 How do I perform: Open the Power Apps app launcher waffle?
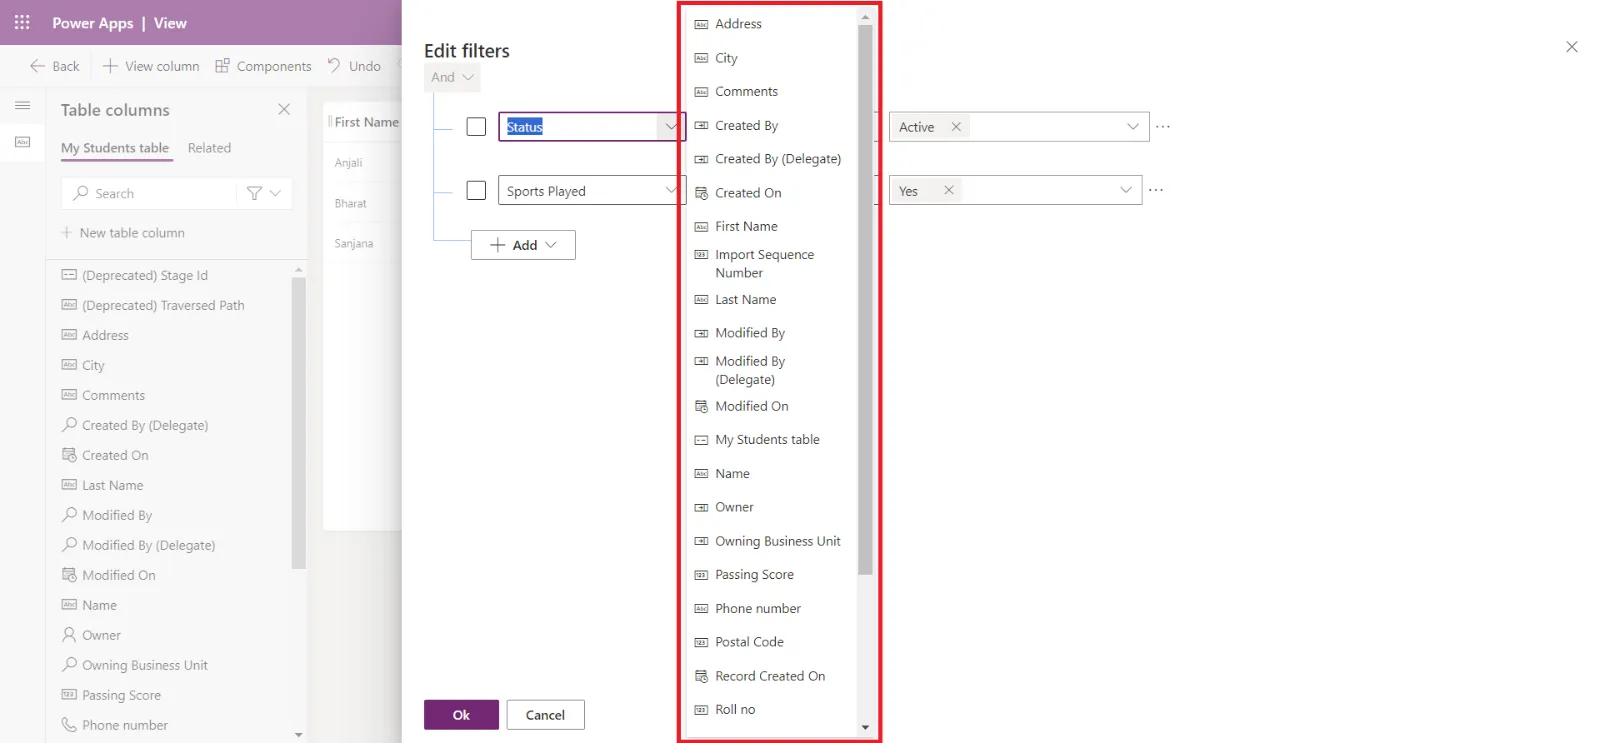pos(22,22)
